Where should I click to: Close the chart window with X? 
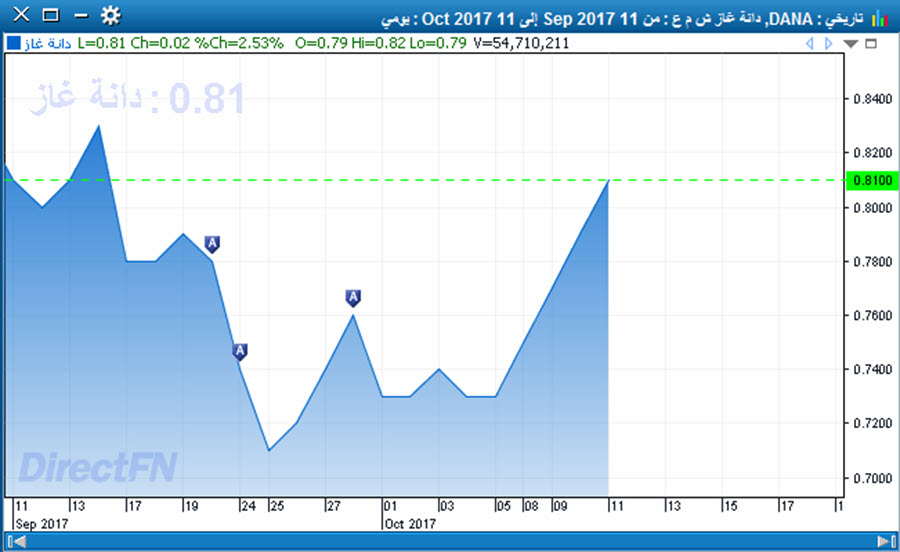[x=20, y=15]
